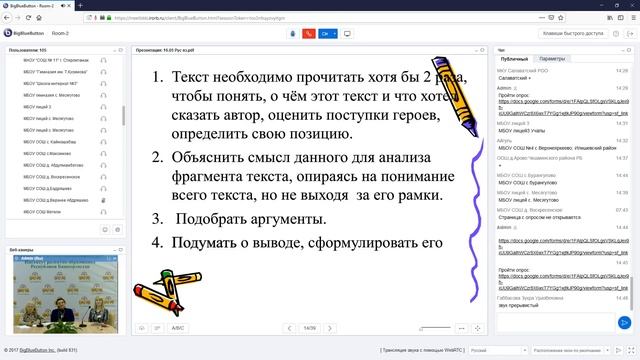Go to the next slide
The height and width of the screenshot is (360, 640).
coord(330,328)
